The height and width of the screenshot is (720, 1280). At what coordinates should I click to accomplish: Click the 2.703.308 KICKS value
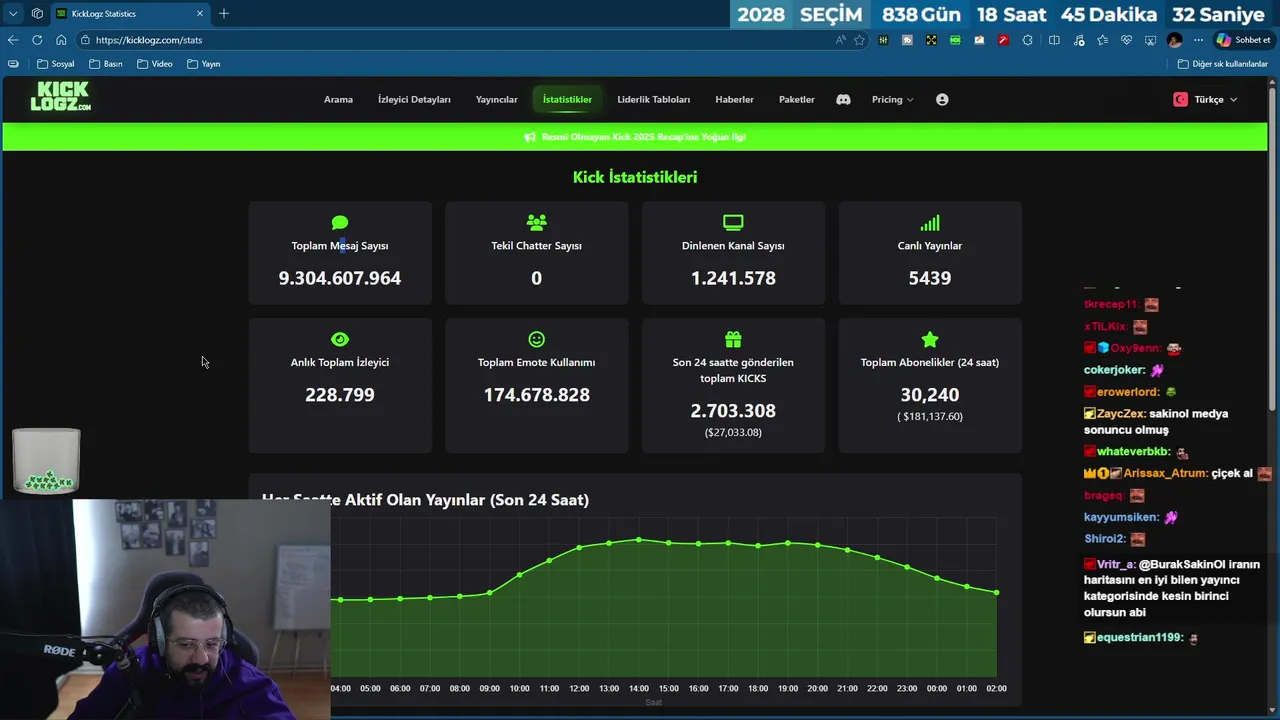pyautogui.click(x=733, y=411)
